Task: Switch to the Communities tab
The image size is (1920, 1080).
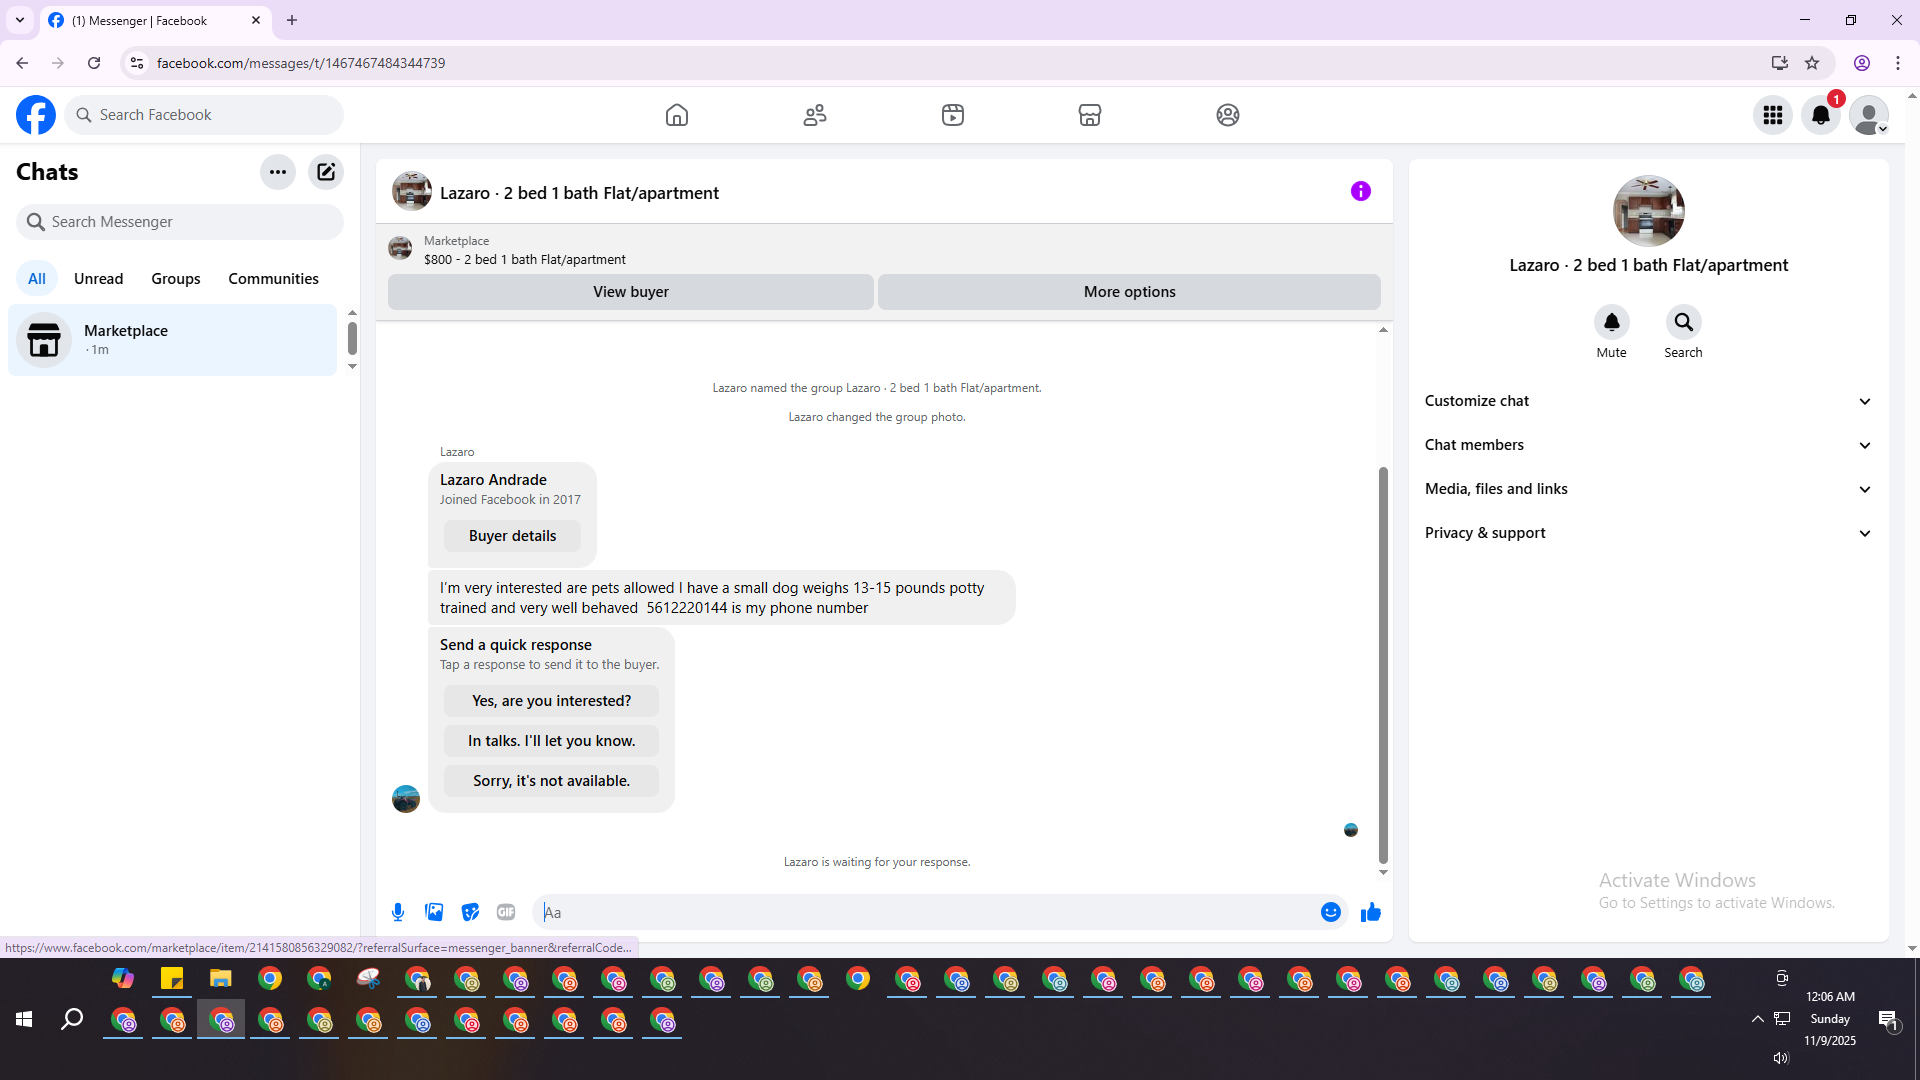Action: [273, 279]
